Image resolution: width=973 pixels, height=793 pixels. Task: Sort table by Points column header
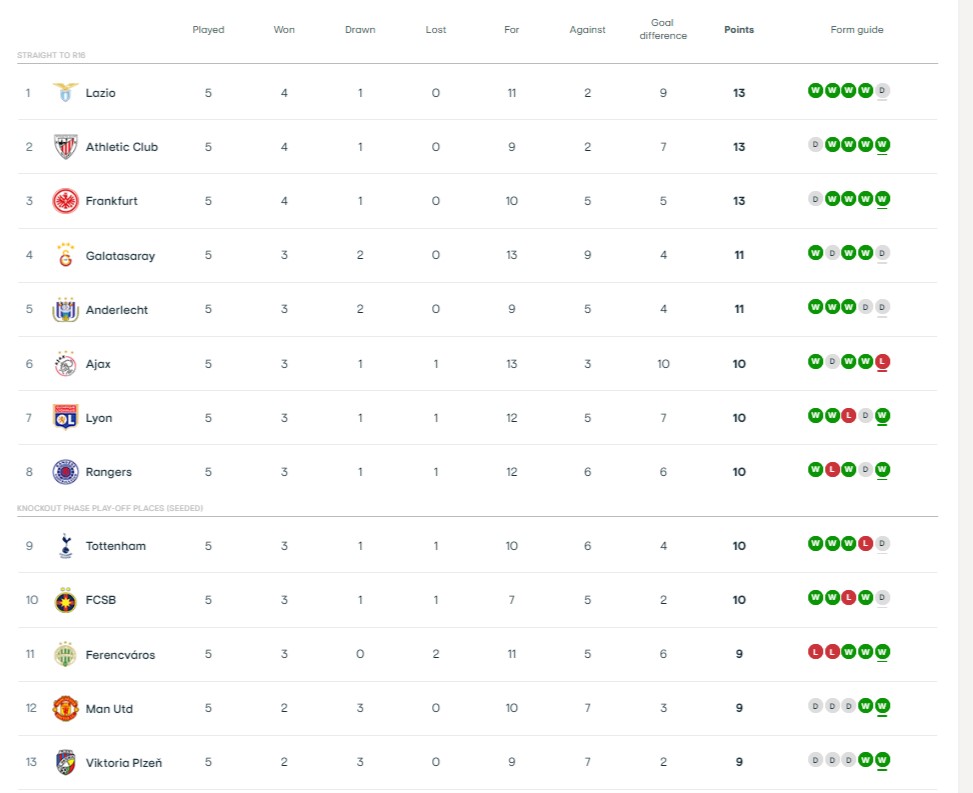click(x=739, y=30)
